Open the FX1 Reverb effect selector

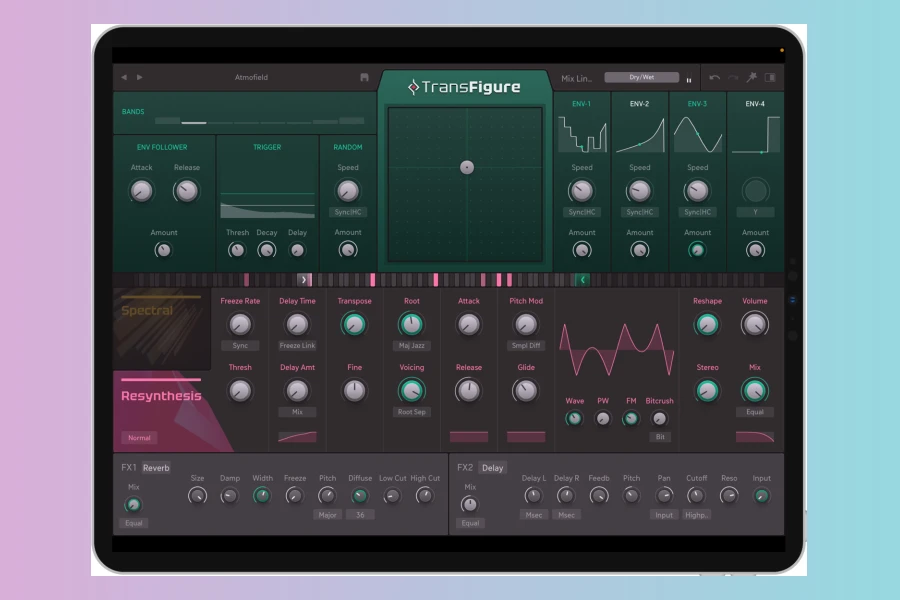[x=156, y=468]
